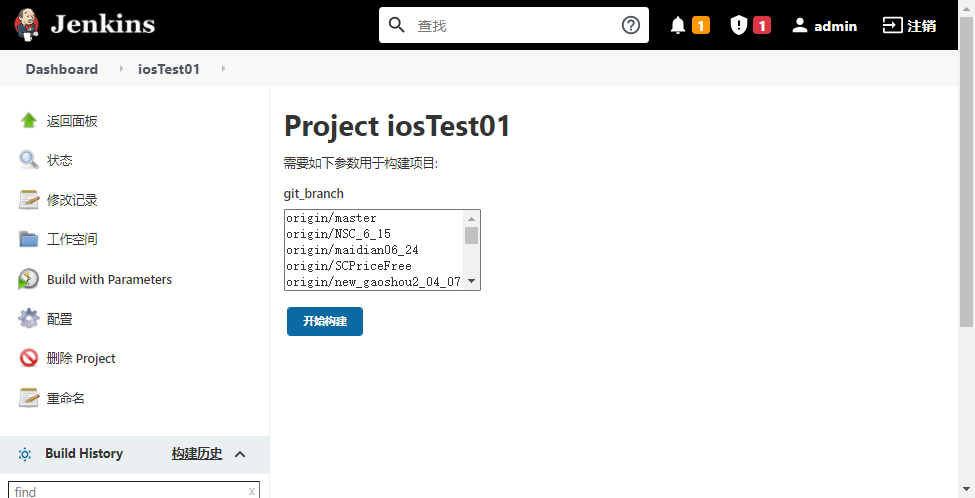Viewport: 975px width, 498px height.
Task: Clear the find field with x
Action: (251, 491)
